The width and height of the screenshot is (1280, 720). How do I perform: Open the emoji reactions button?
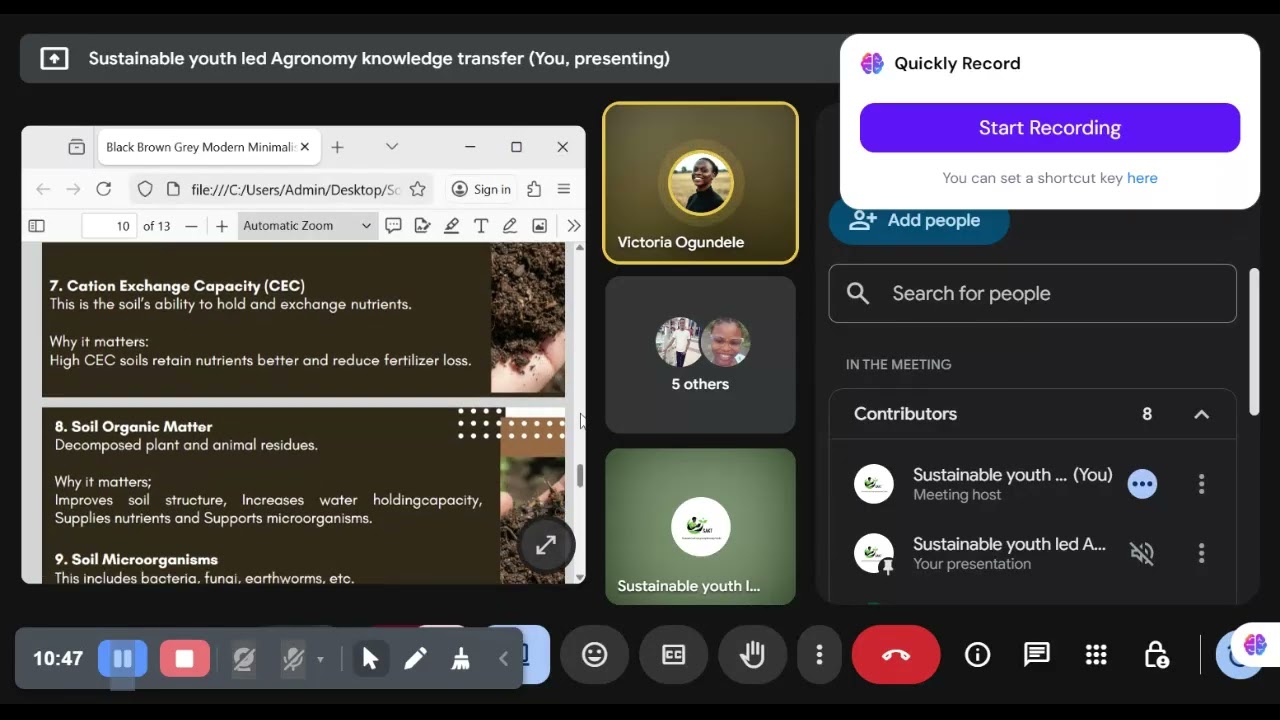[x=595, y=655]
